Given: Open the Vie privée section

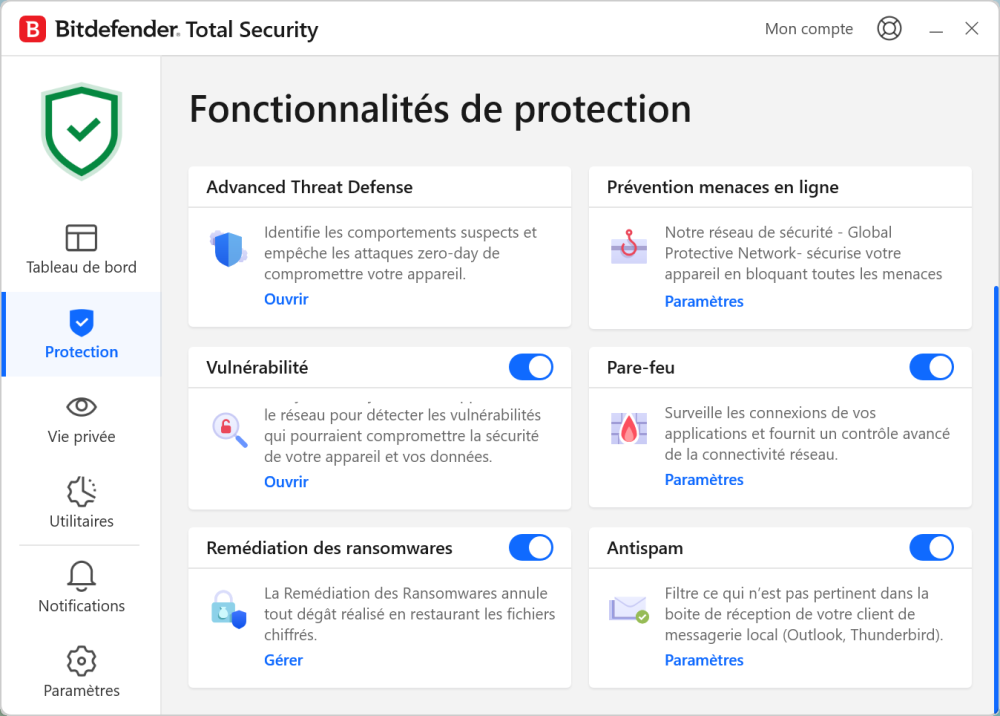Looking at the screenshot, I should click(x=81, y=419).
